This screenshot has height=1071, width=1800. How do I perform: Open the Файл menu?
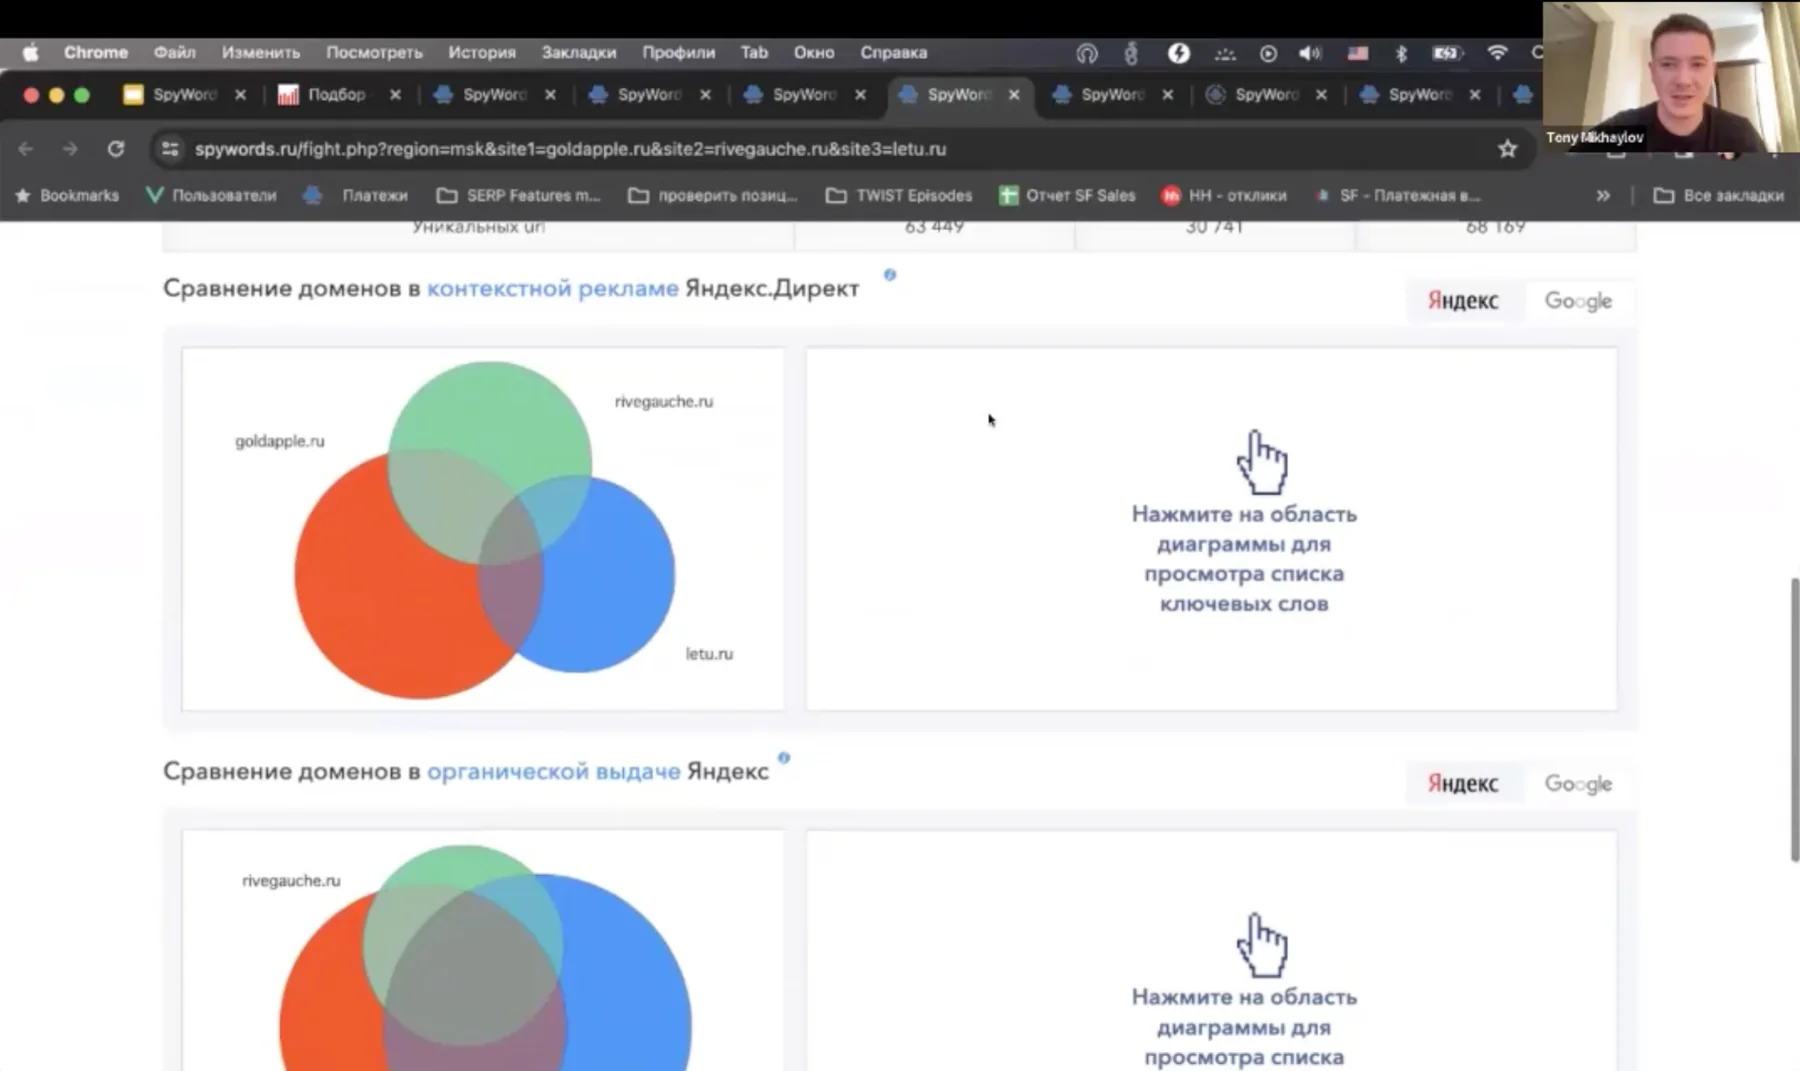(174, 53)
